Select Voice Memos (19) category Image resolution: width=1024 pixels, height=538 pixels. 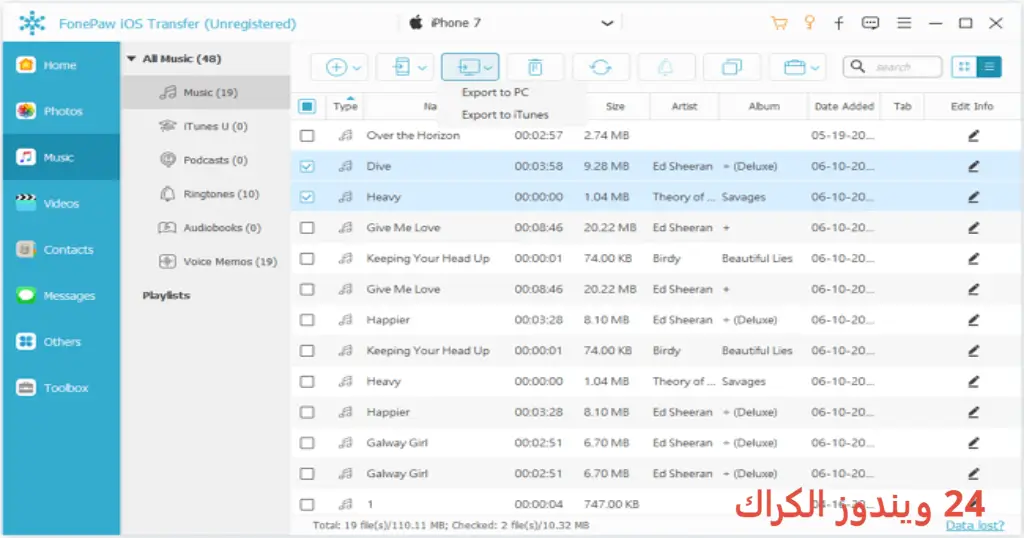tap(206, 262)
